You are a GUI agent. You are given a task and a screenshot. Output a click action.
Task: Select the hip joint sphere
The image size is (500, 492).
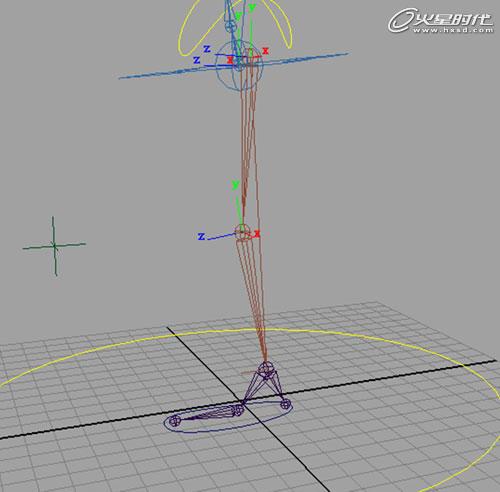coord(239,66)
